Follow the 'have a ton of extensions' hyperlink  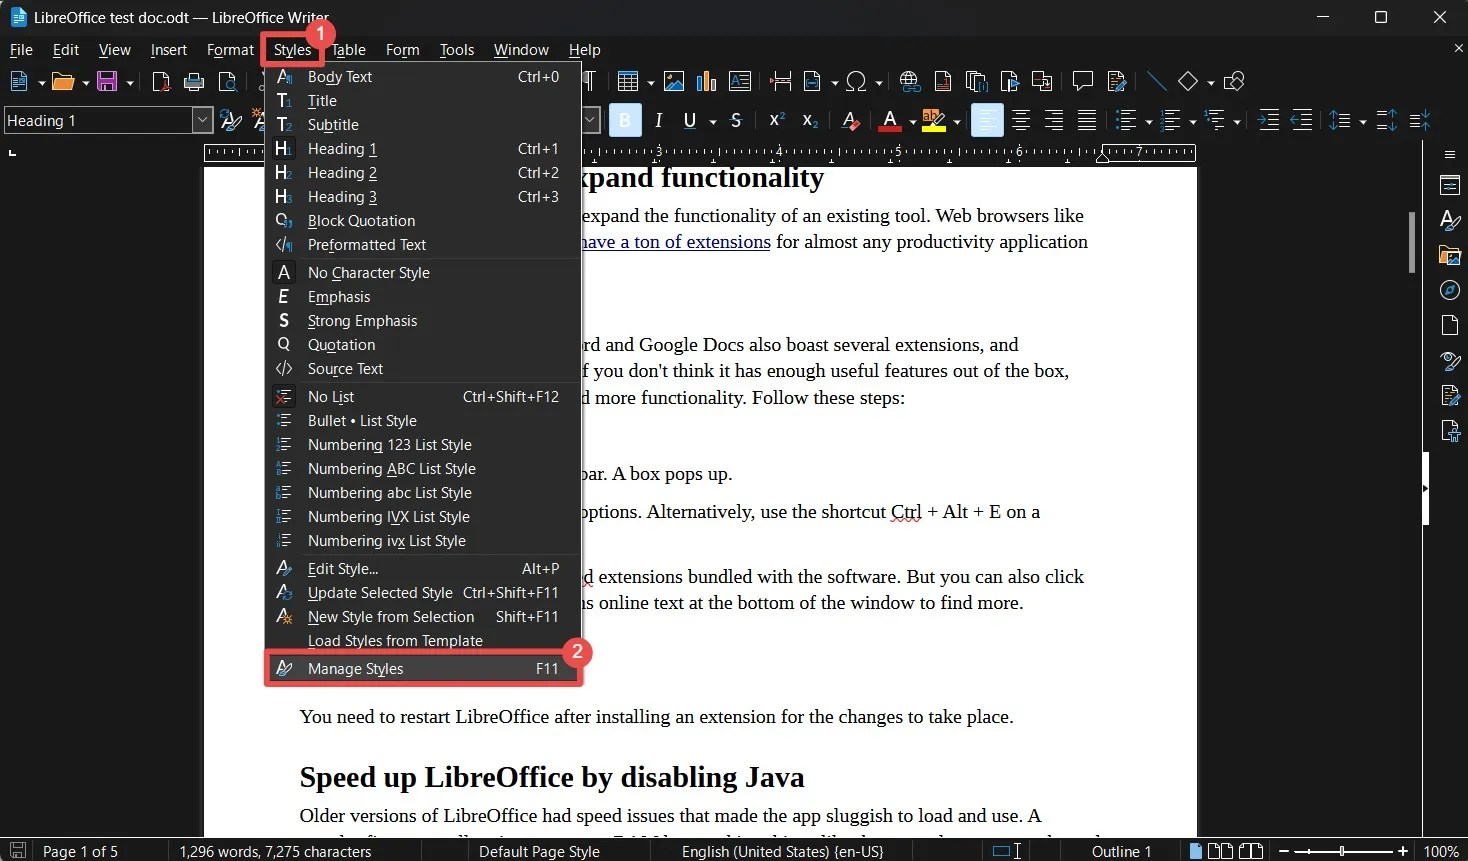(676, 241)
